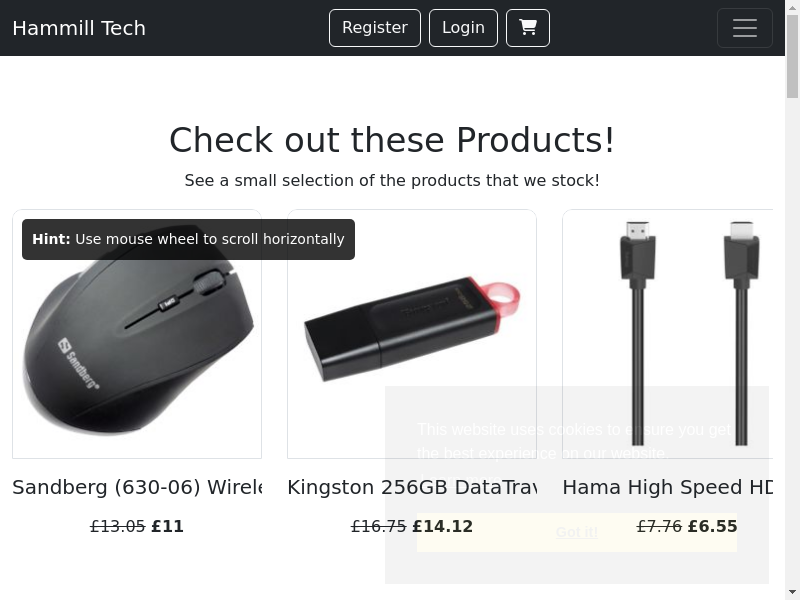Click the Register button
Image resolution: width=800 pixels, height=600 pixels.
375,28
